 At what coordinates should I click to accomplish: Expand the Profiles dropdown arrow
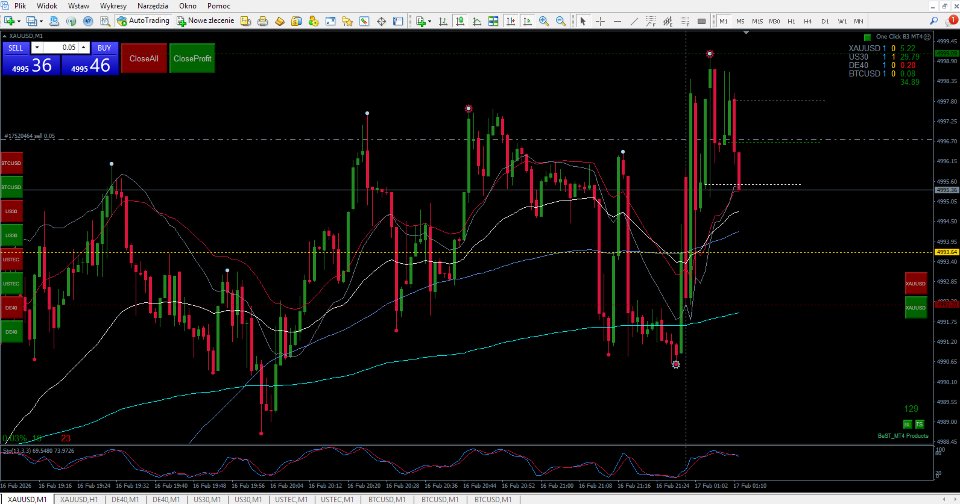click(x=40, y=21)
